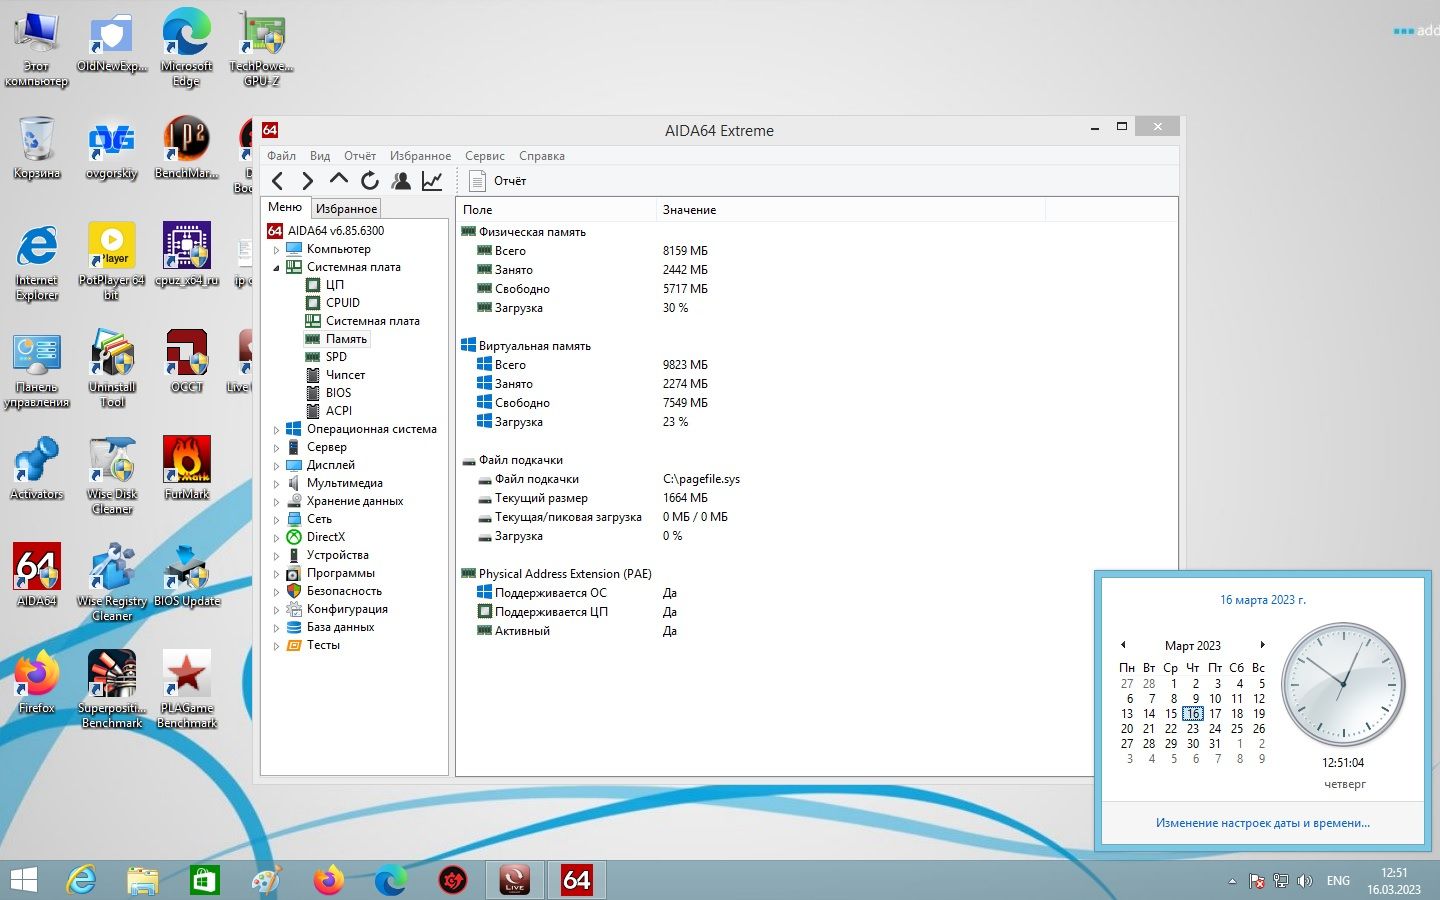Expand the Компьютер tree node
The width and height of the screenshot is (1440, 900).
(x=277, y=250)
